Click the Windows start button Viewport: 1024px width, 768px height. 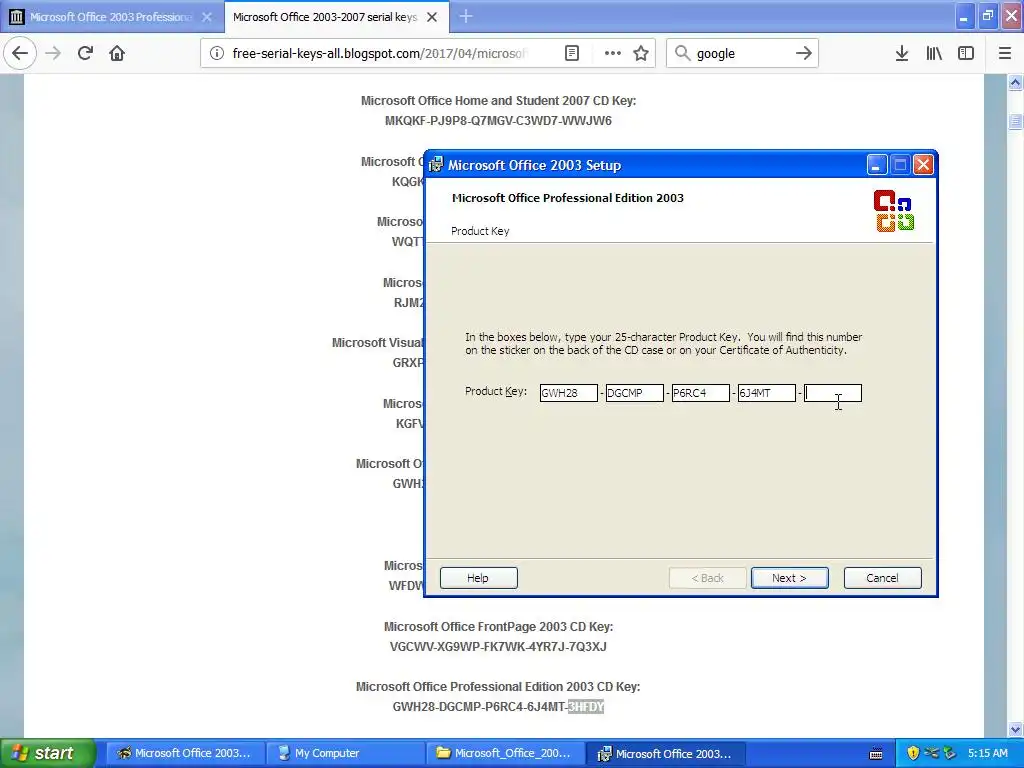[x=47, y=753]
